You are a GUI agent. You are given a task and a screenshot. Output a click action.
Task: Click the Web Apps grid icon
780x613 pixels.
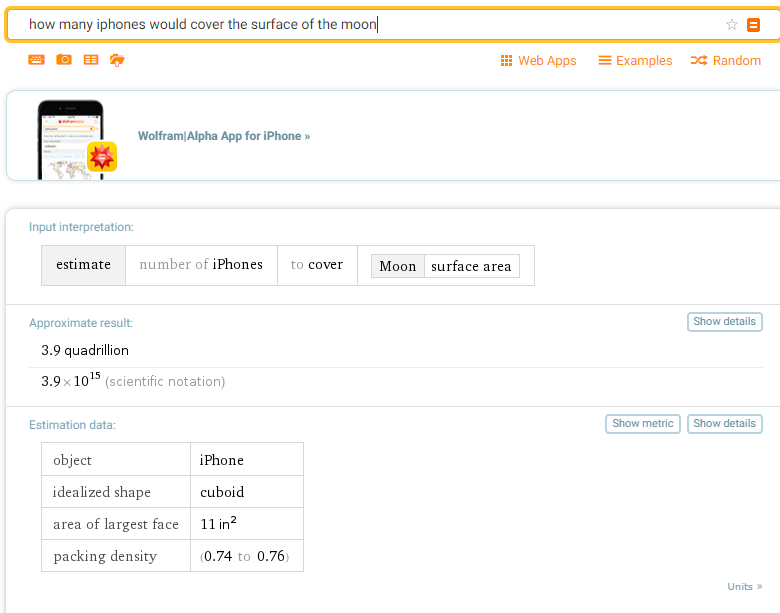(x=506, y=61)
